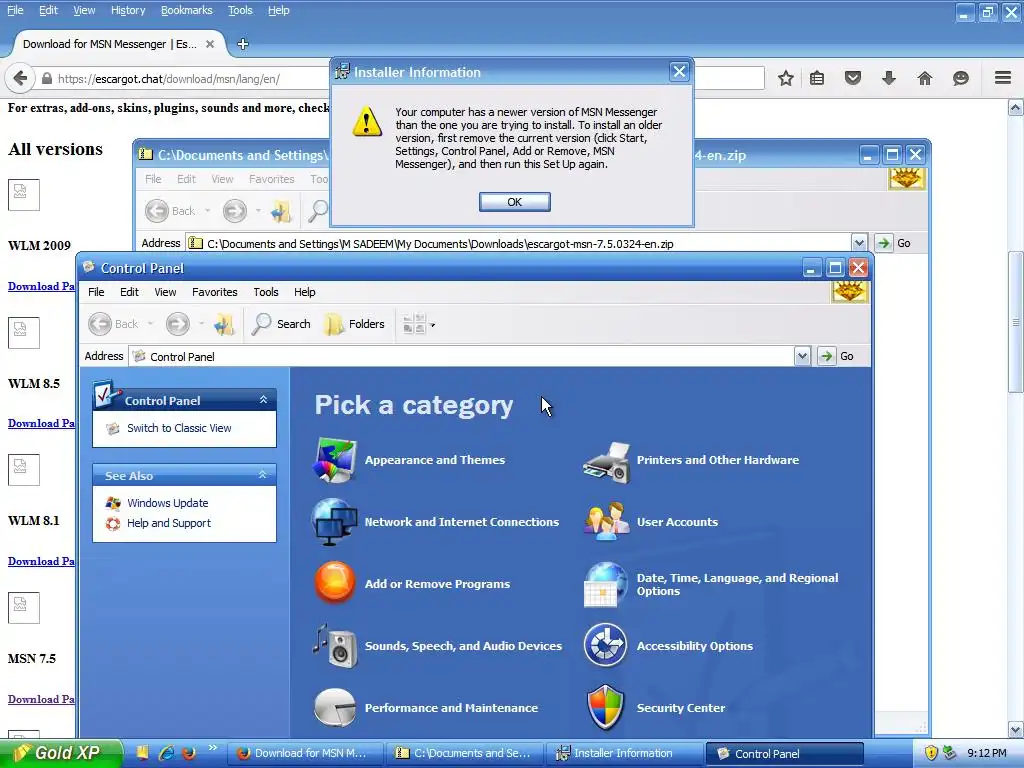Click Search in Control Panel toolbar
The image size is (1024, 768).
(281, 324)
